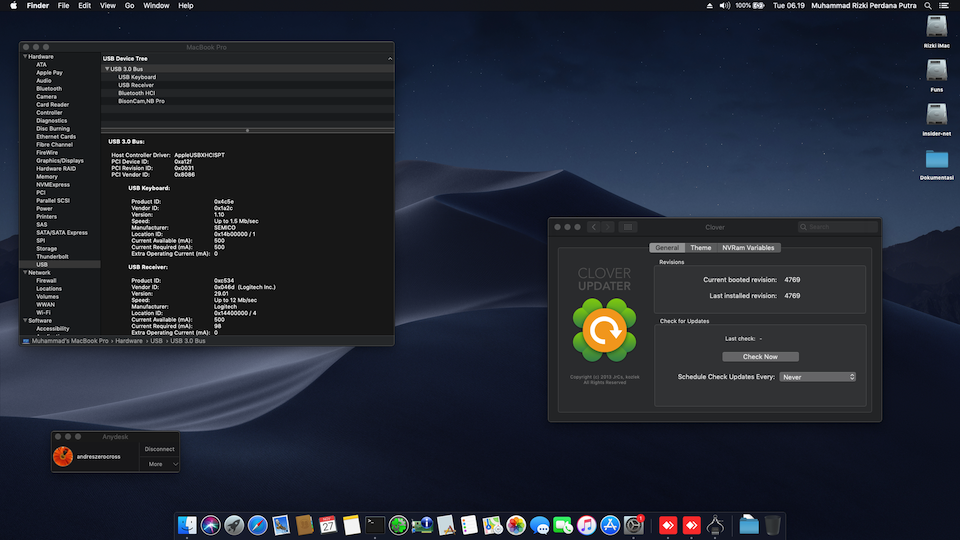Open Safari compass icon in Dock

point(258,525)
